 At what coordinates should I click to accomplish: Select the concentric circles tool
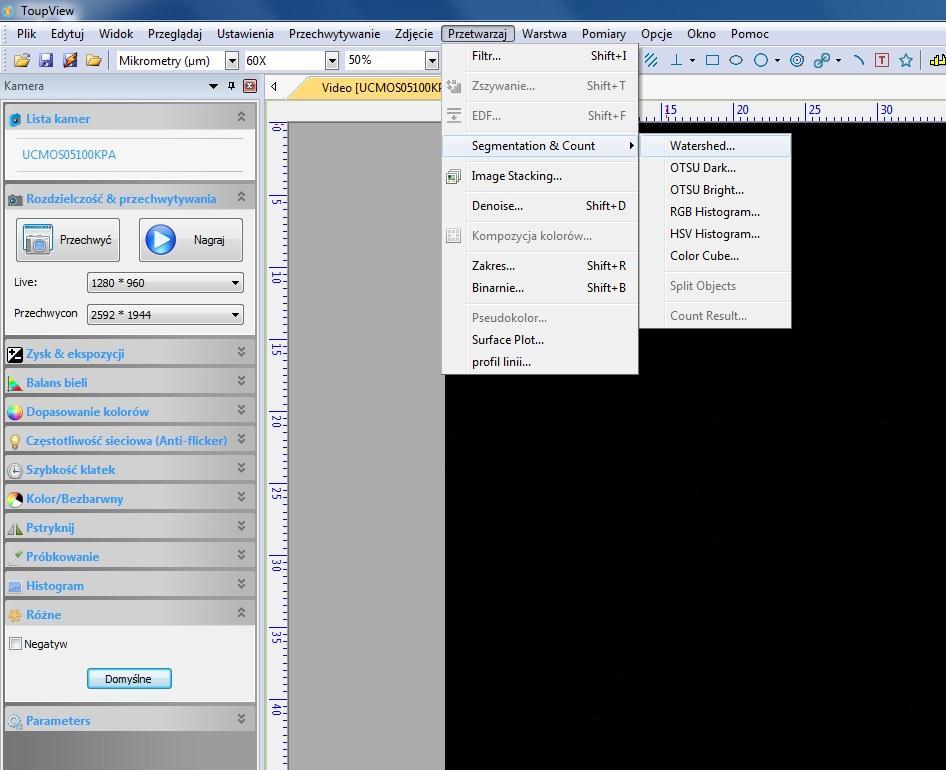click(x=797, y=60)
